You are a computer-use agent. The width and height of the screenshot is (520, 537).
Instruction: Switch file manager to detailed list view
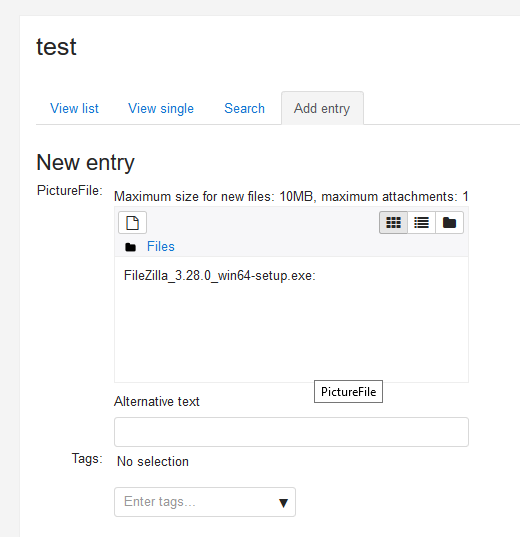(x=421, y=223)
